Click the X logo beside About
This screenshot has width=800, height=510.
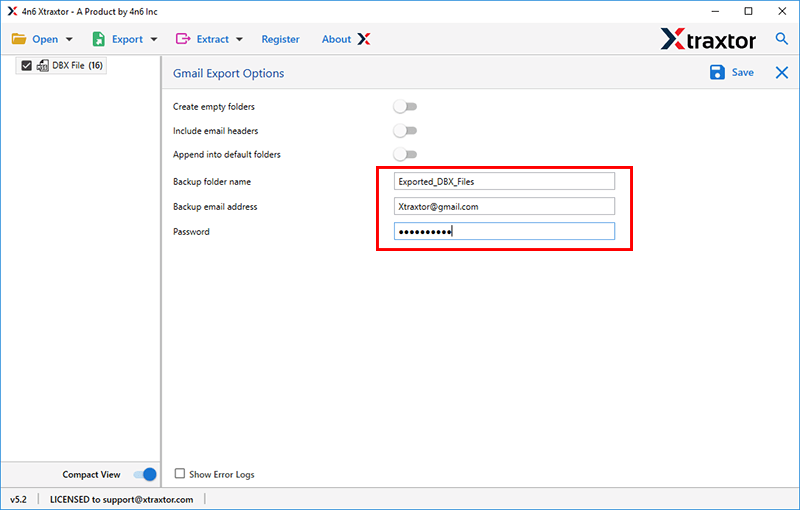click(x=364, y=39)
